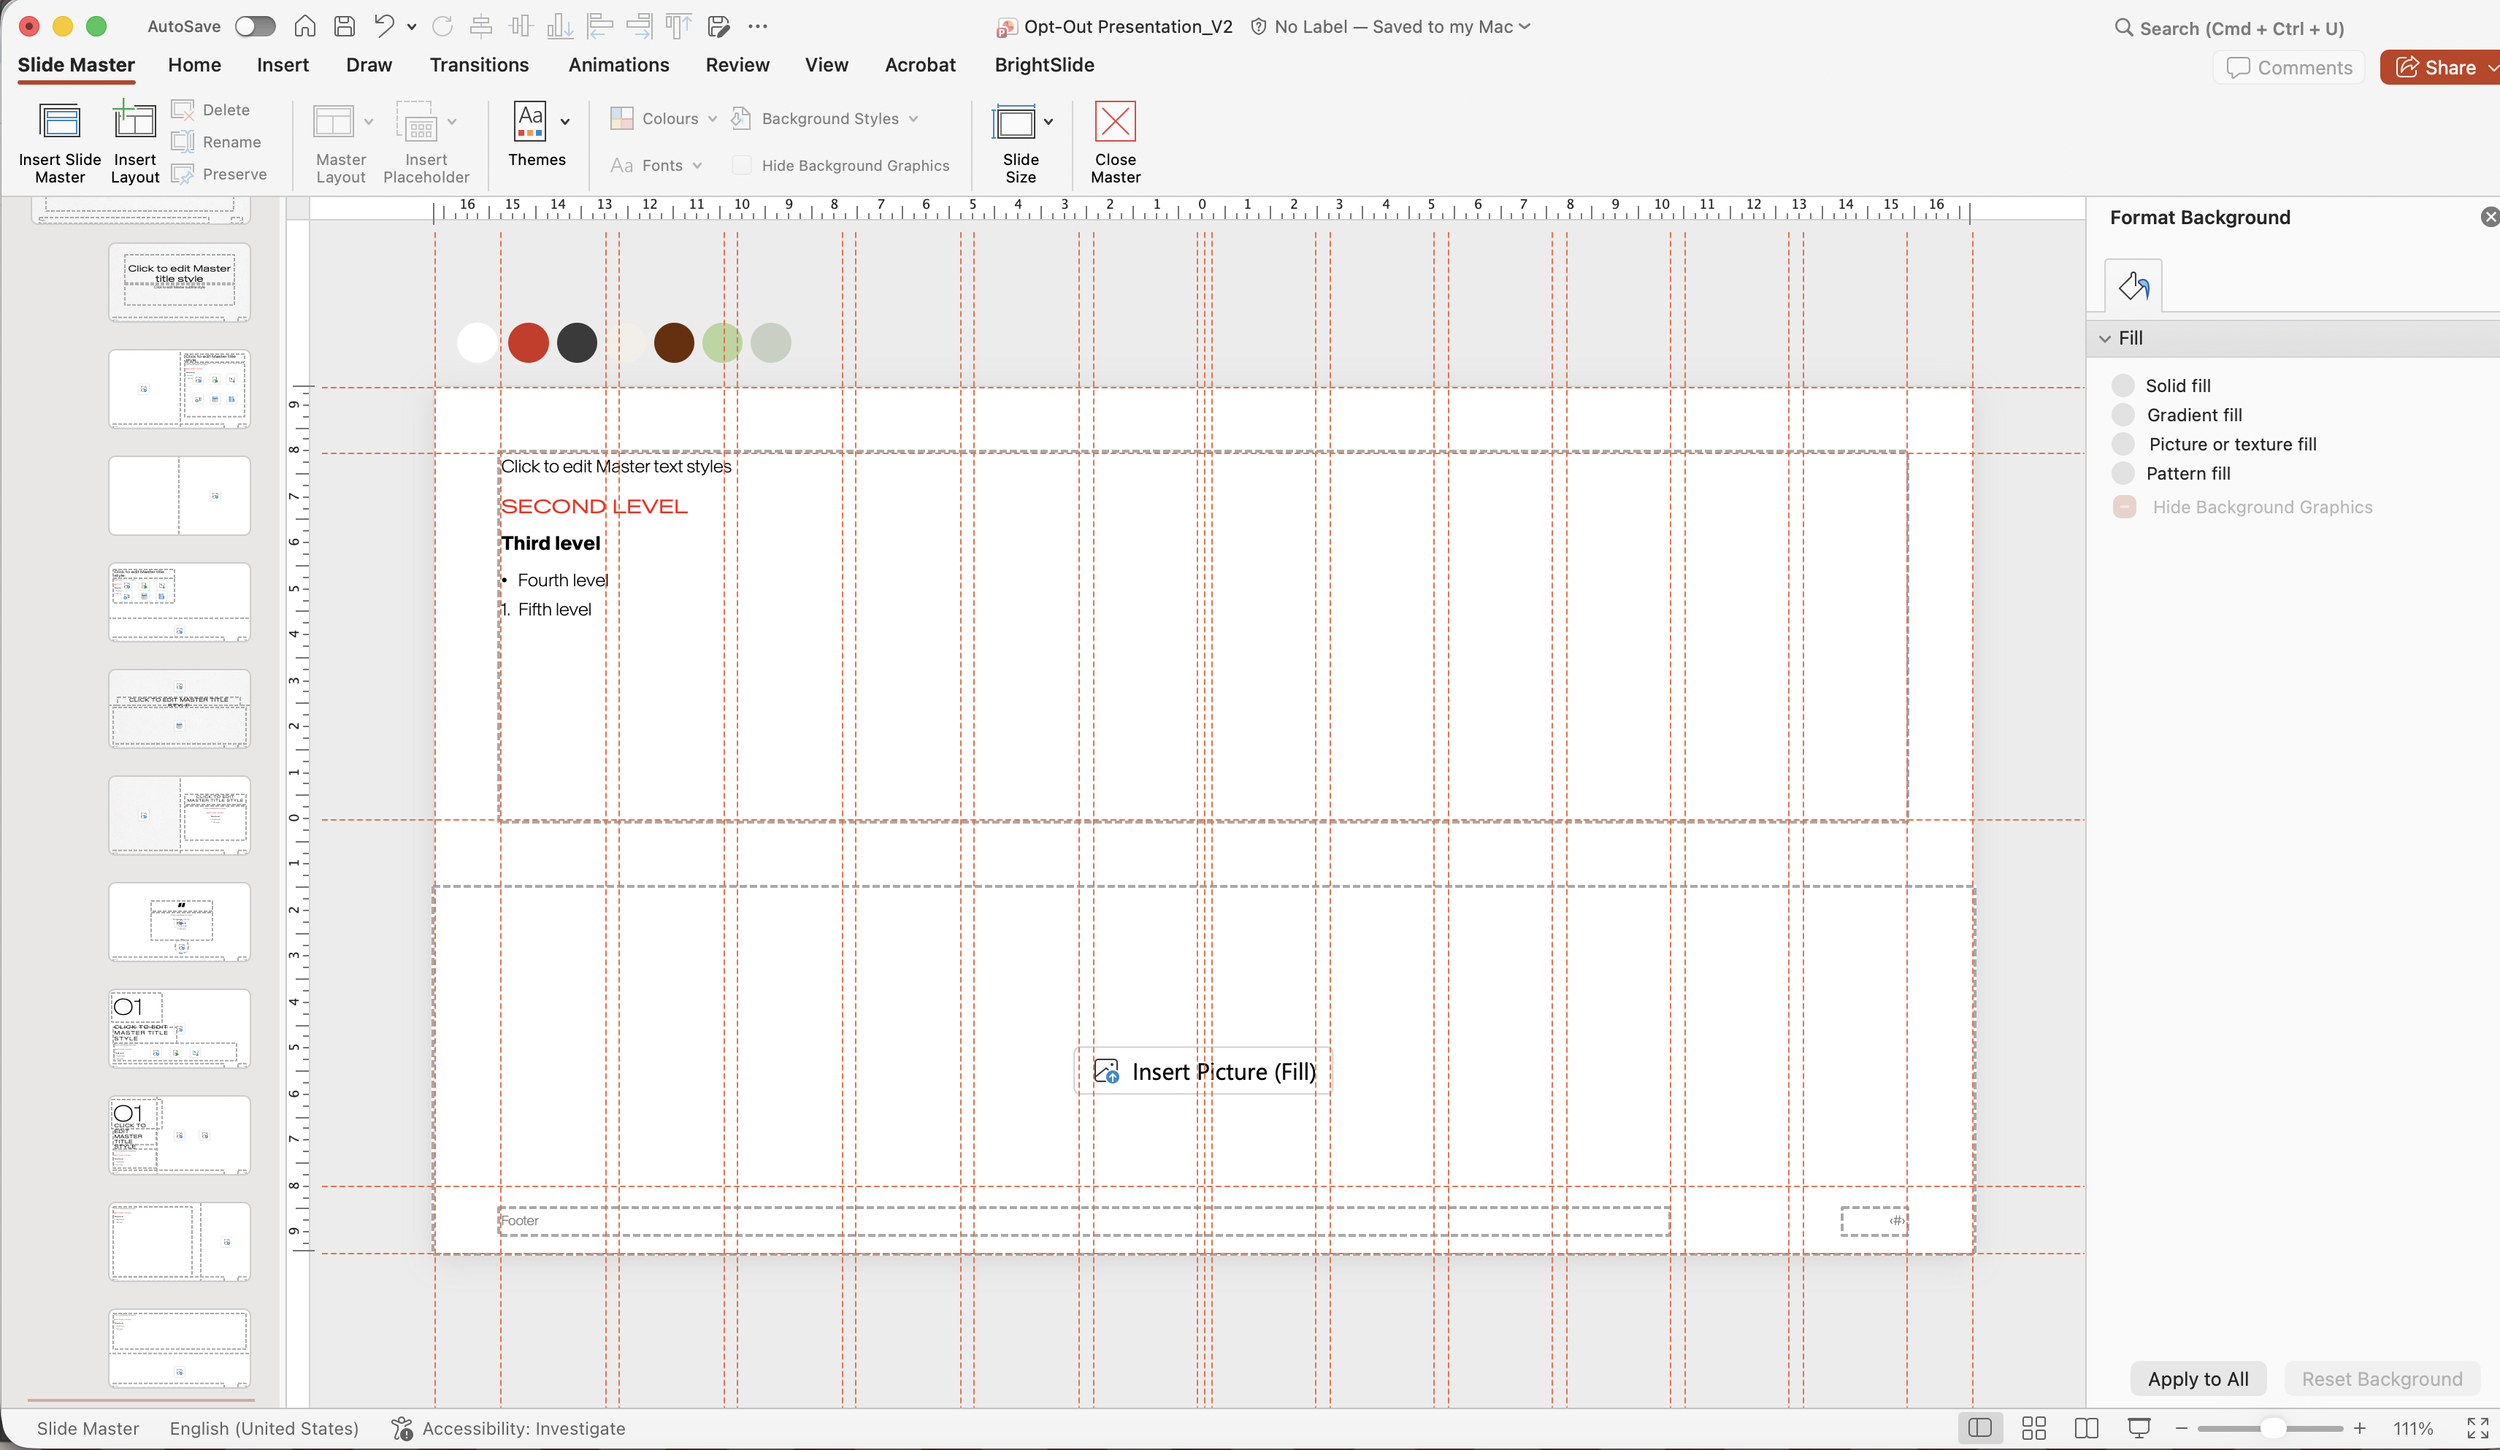Viewport: 2500px width, 1450px height.
Task: Align objects to the right
Action: pos(639,26)
